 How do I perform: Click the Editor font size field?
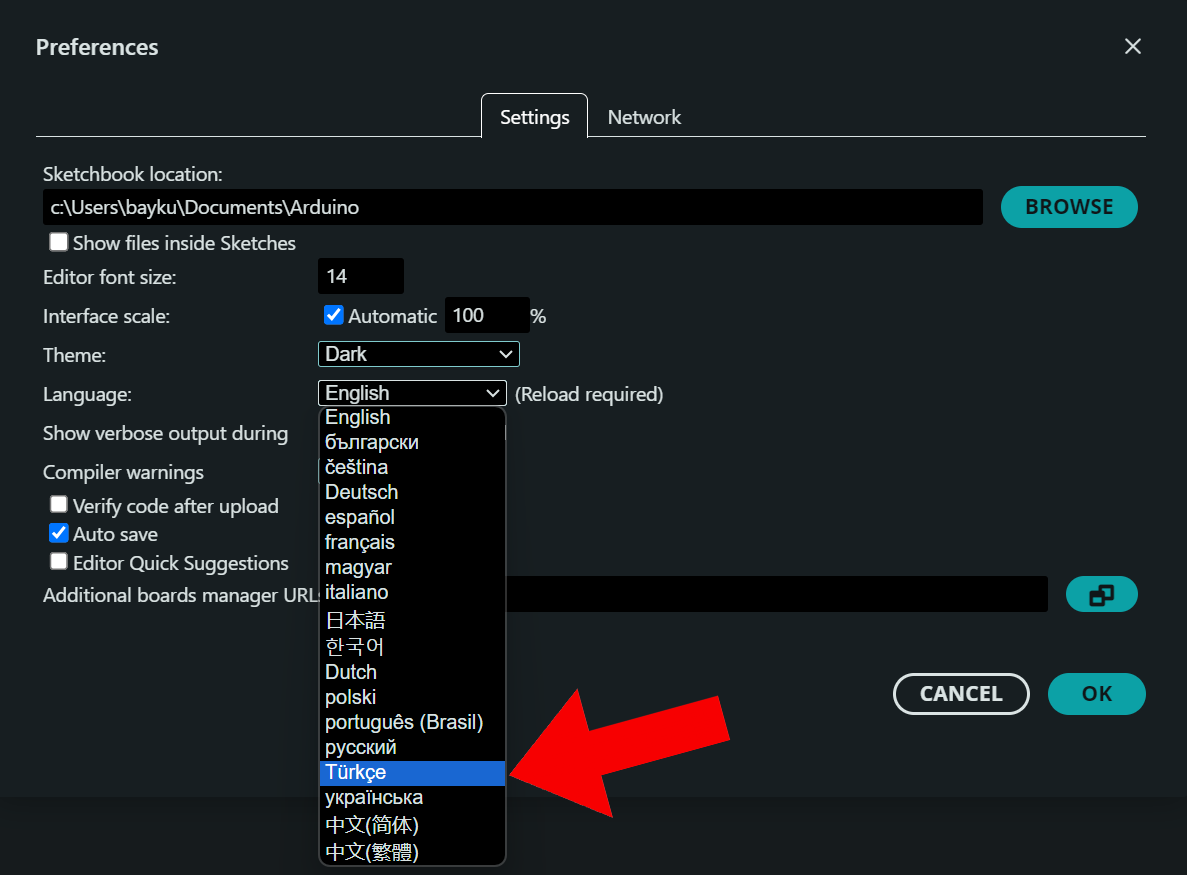(360, 276)
